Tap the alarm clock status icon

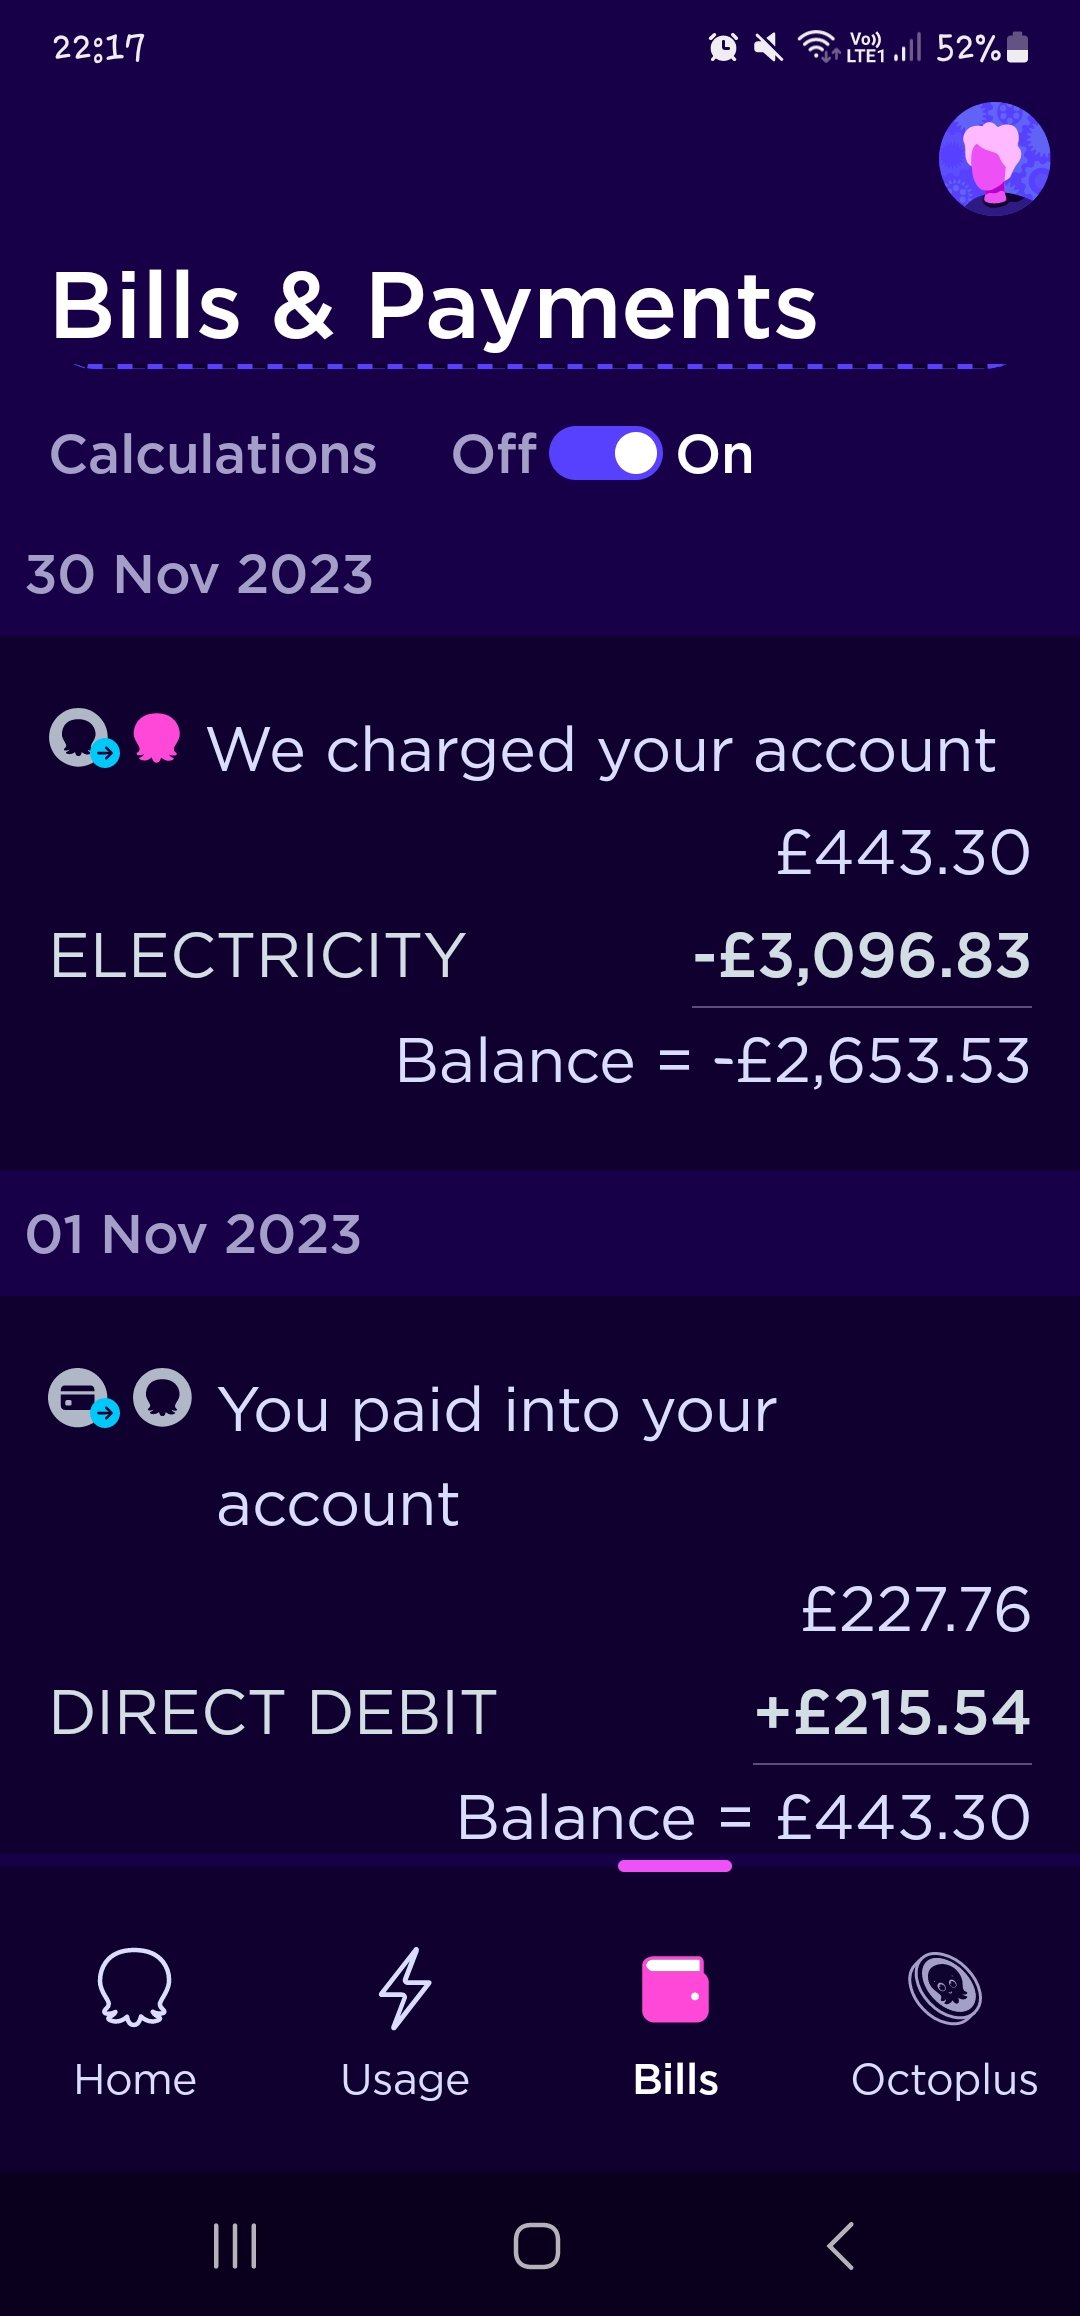pyautogui.click(x=723, y=47)
